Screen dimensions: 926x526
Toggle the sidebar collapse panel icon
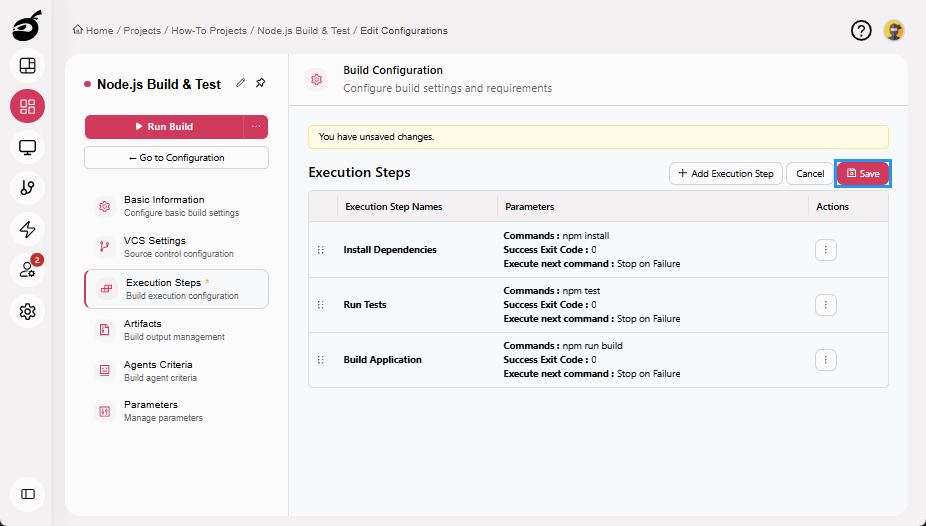coord(27,494)
